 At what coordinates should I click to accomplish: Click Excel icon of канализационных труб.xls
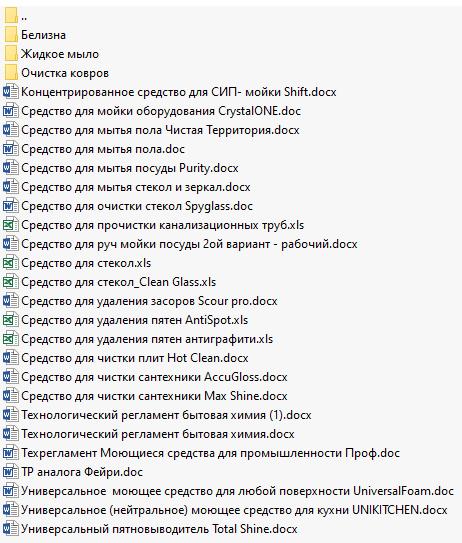coord(10,225)
